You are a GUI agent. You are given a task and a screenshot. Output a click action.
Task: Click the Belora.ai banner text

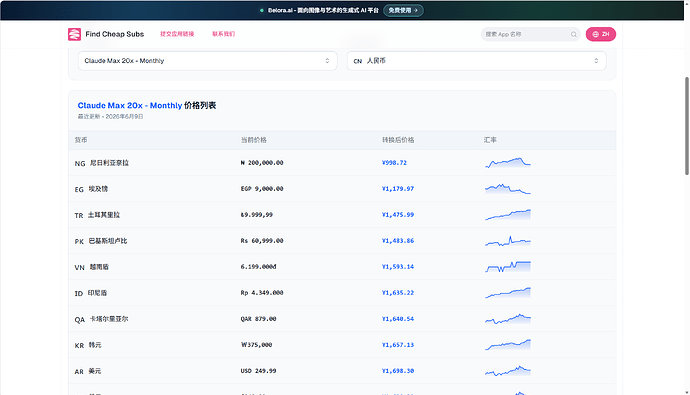(323, 10)
